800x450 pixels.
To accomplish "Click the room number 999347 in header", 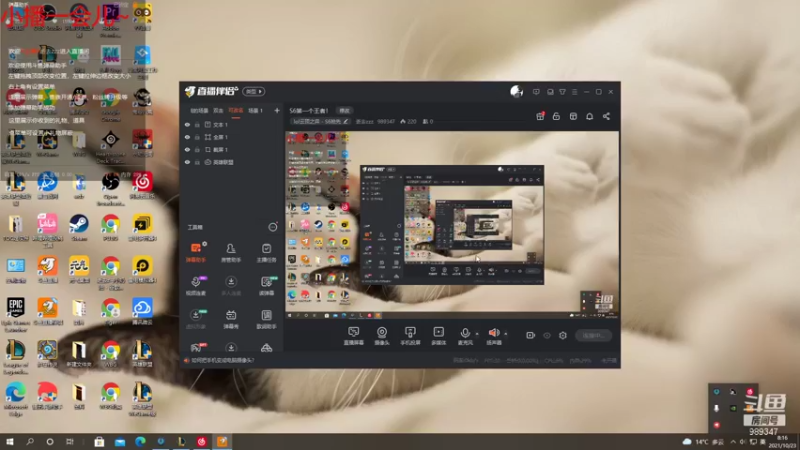I will point(386,121).
